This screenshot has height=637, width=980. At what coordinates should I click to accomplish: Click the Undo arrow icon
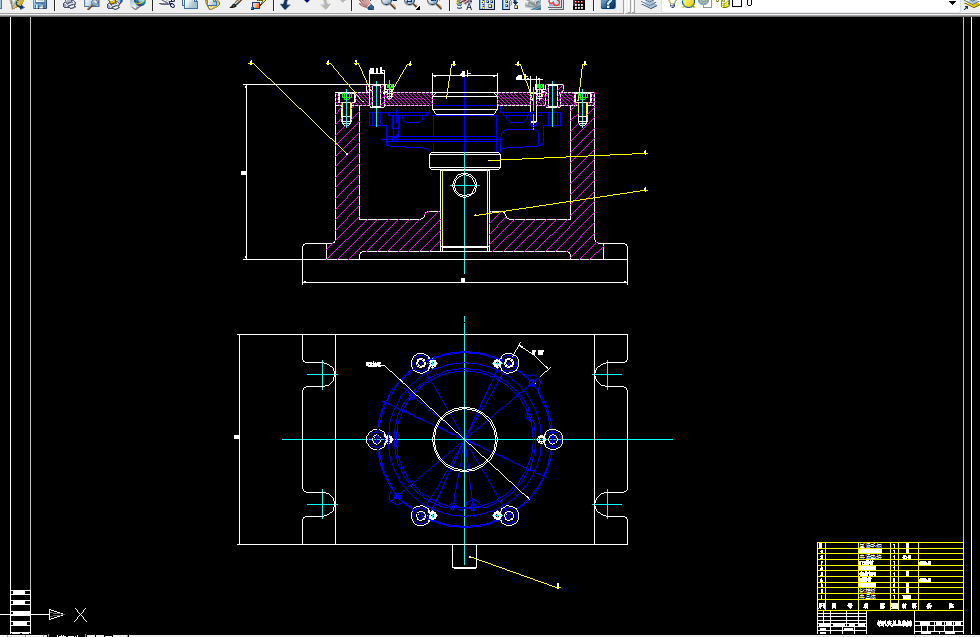[286, 4]
